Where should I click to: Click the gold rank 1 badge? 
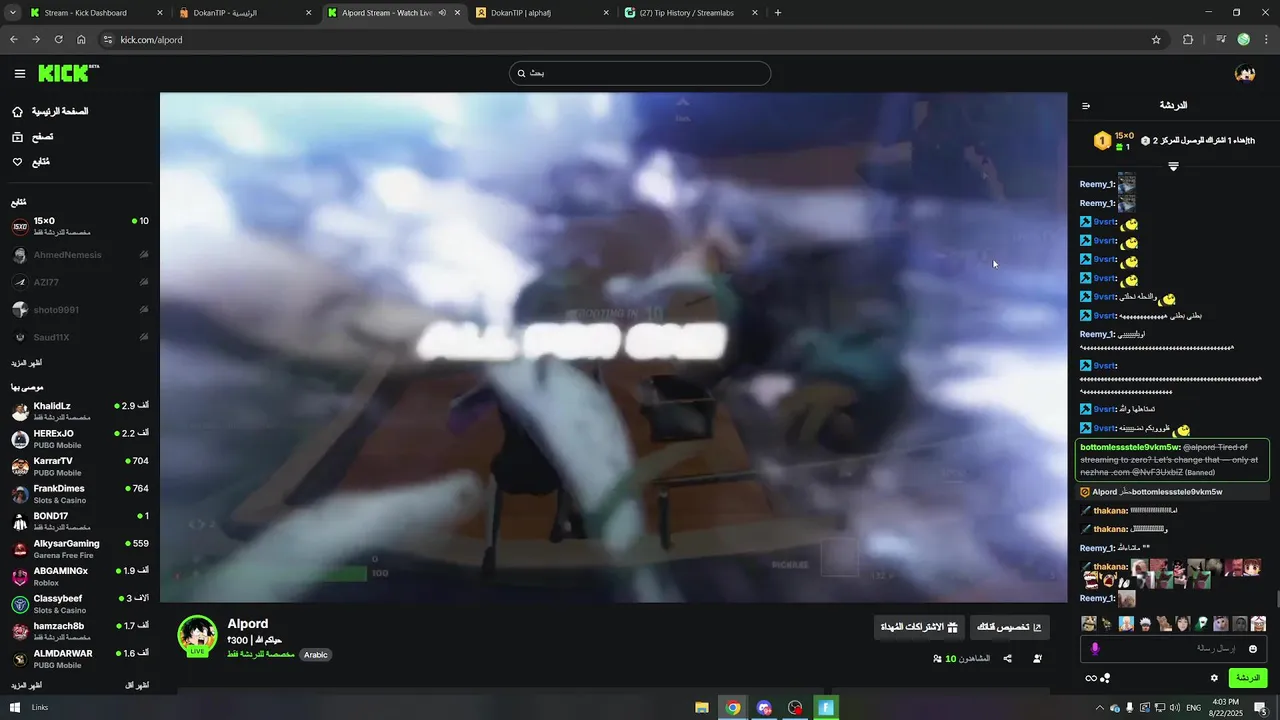pyautogui.click(x=1101, y=141)
